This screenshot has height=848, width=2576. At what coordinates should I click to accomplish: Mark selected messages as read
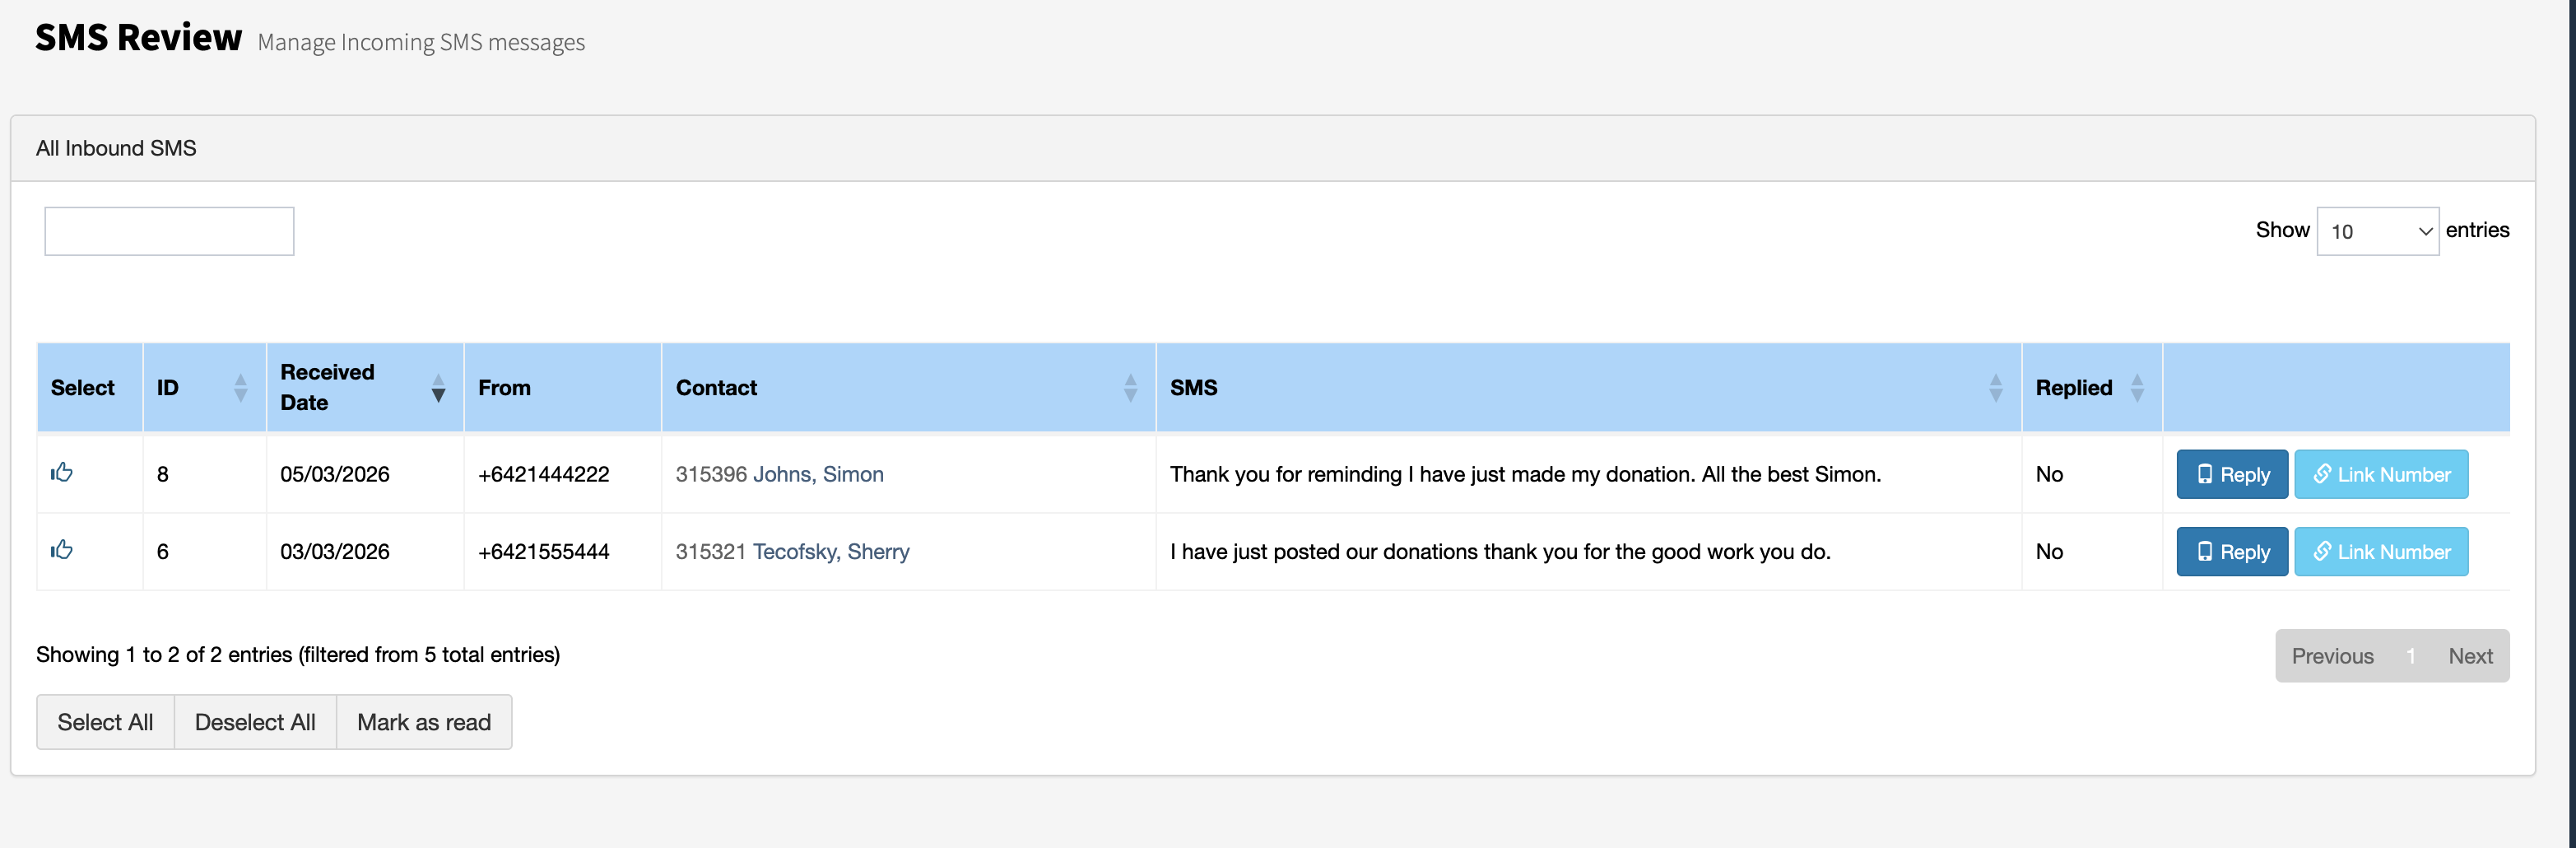point(424,722)
